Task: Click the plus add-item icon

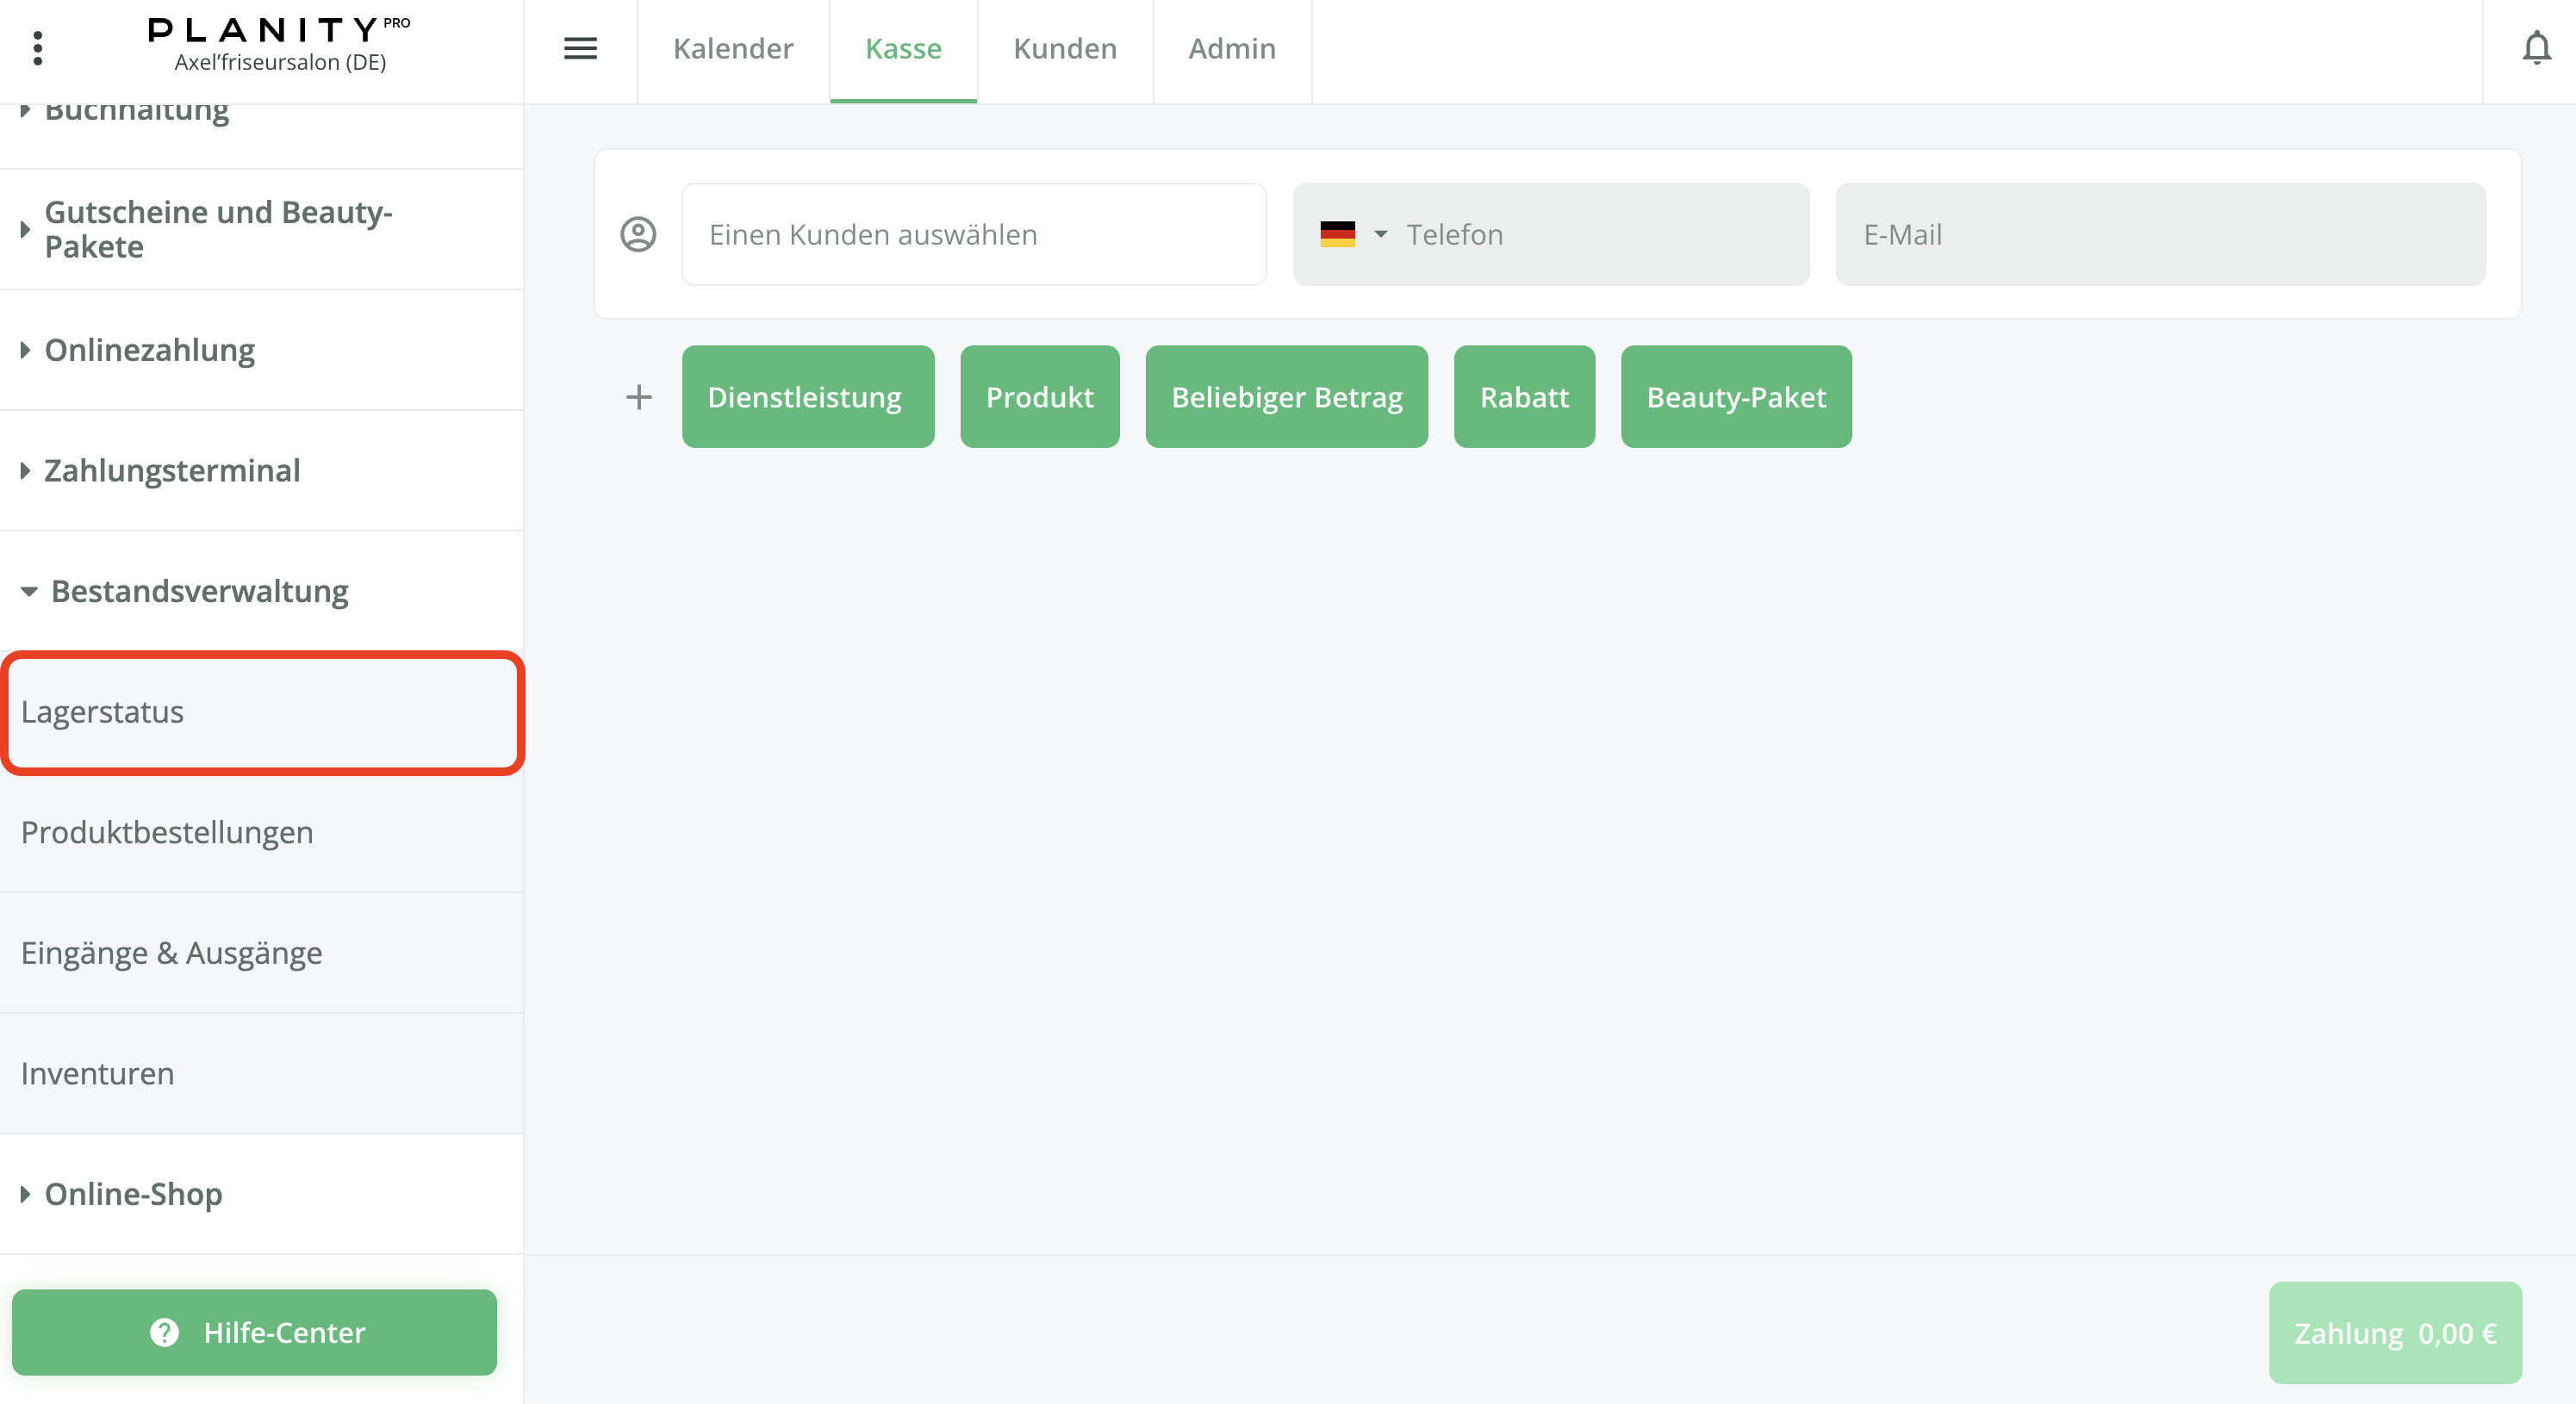Action: [x=639, y=397]
